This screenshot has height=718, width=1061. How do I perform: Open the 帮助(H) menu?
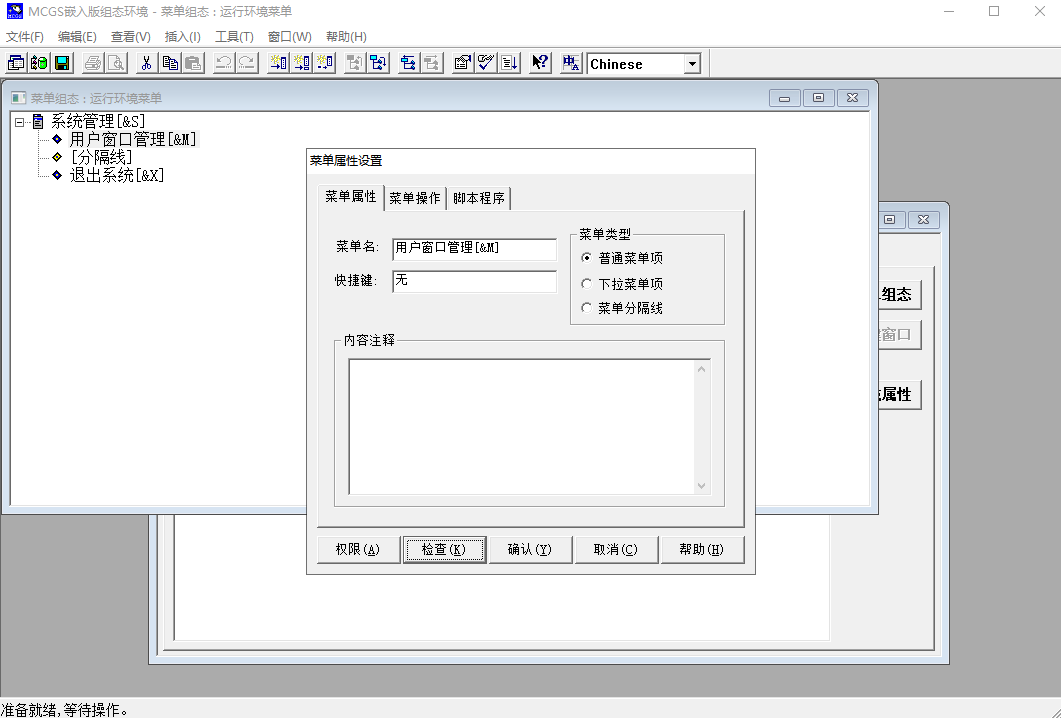coord(346,37)
